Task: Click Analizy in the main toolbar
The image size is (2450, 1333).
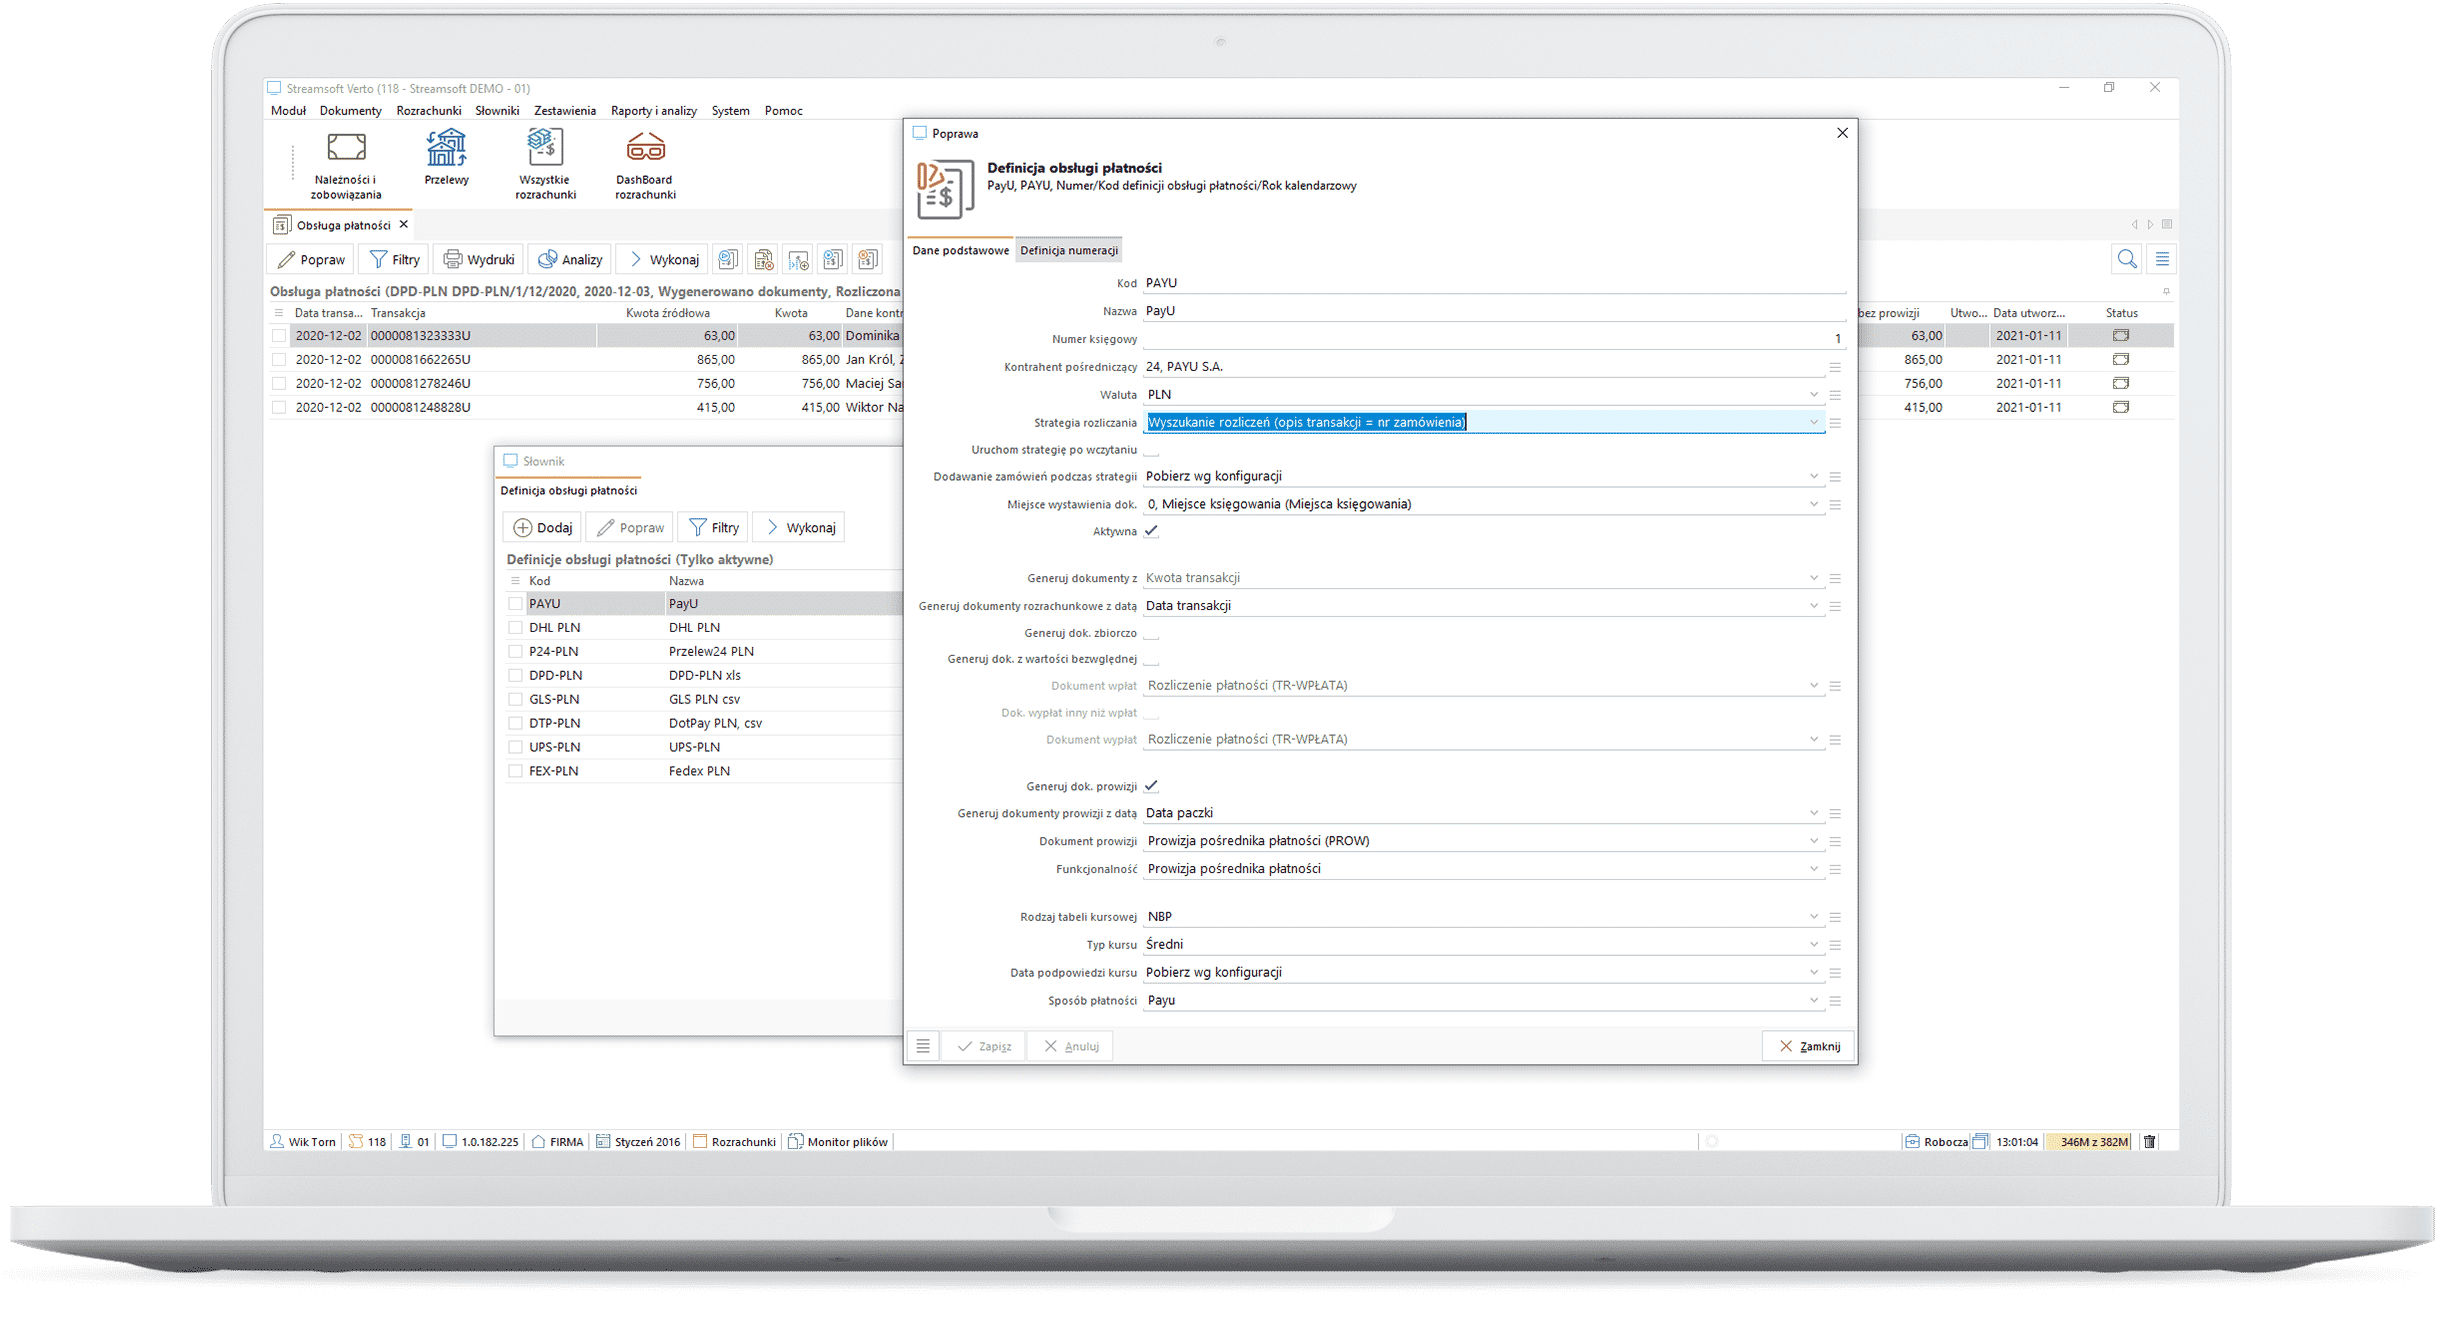Action: pos(570,260)
